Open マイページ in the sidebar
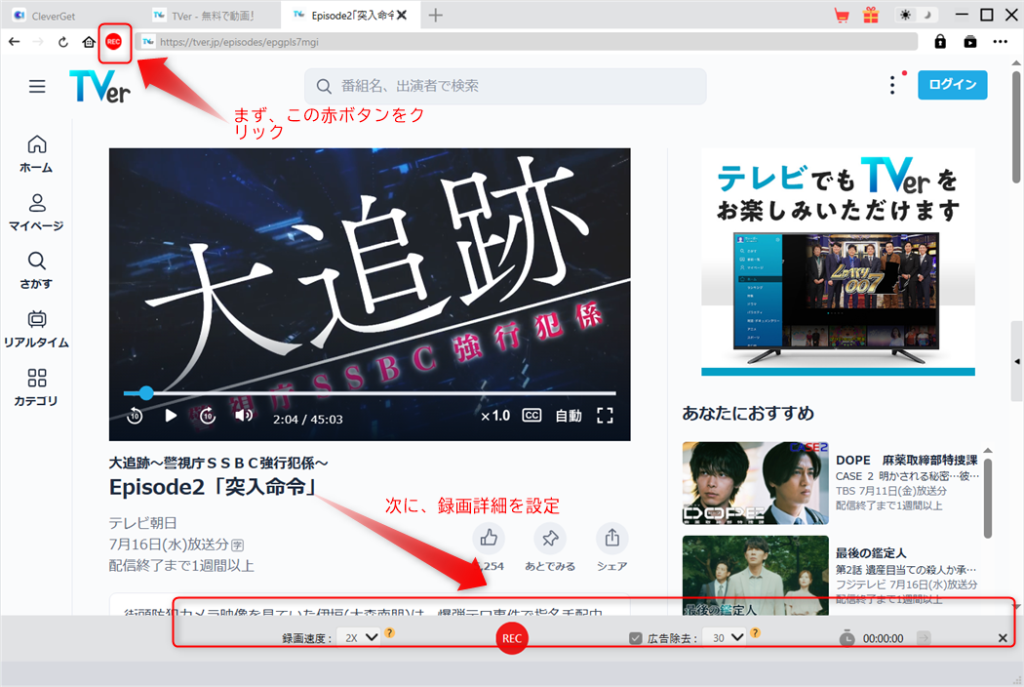The image size is (1024, 687). (37, 212)
